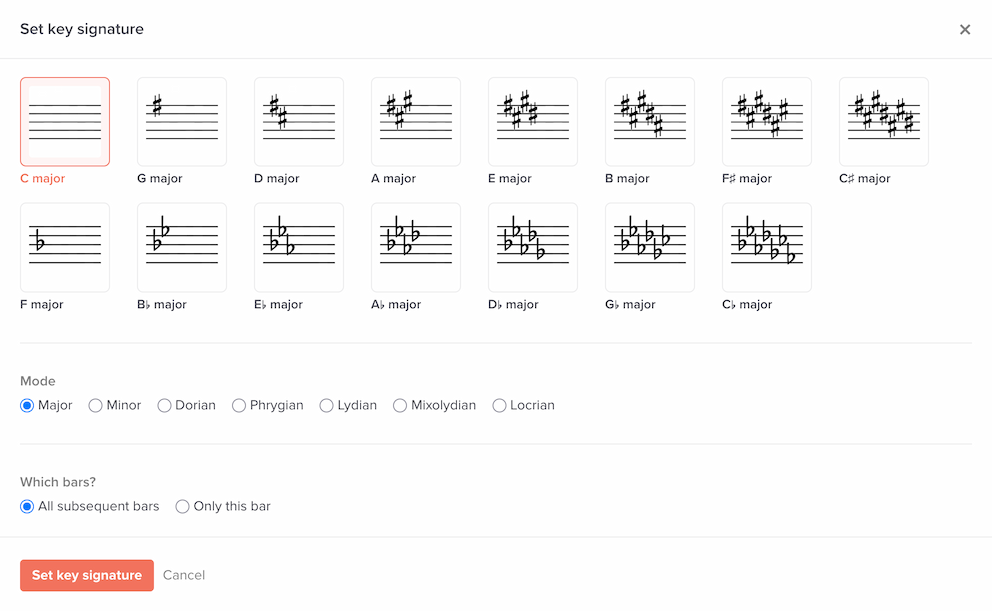Select the C♭ major key signature

(x=767, y=248)
